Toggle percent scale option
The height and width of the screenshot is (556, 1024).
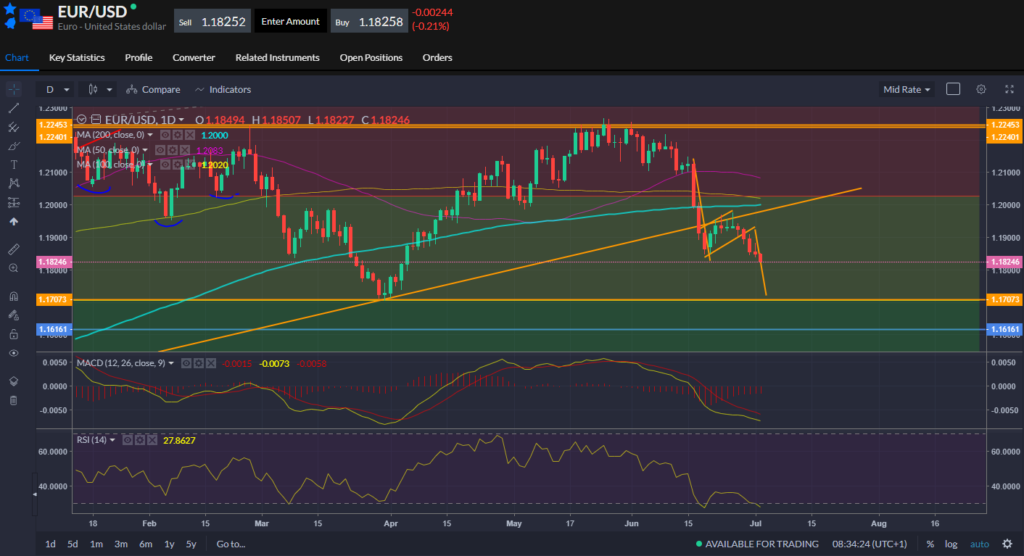tap(930, 544)
